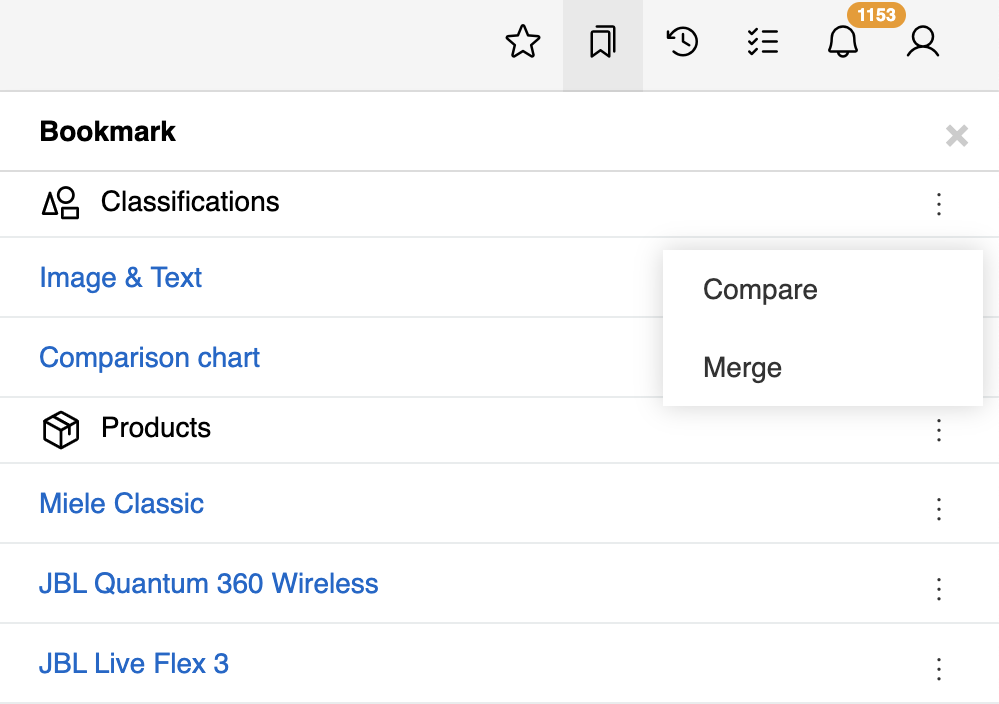Image resolution: width=999 pixels, height=704 pixels.
Task: Open the Products three-dot menu
Action: [938, 430]
